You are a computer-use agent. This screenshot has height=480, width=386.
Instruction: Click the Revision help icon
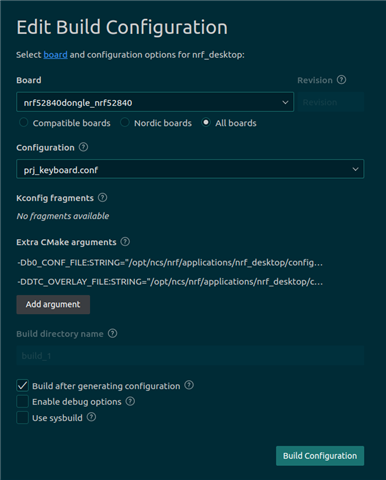341,80
